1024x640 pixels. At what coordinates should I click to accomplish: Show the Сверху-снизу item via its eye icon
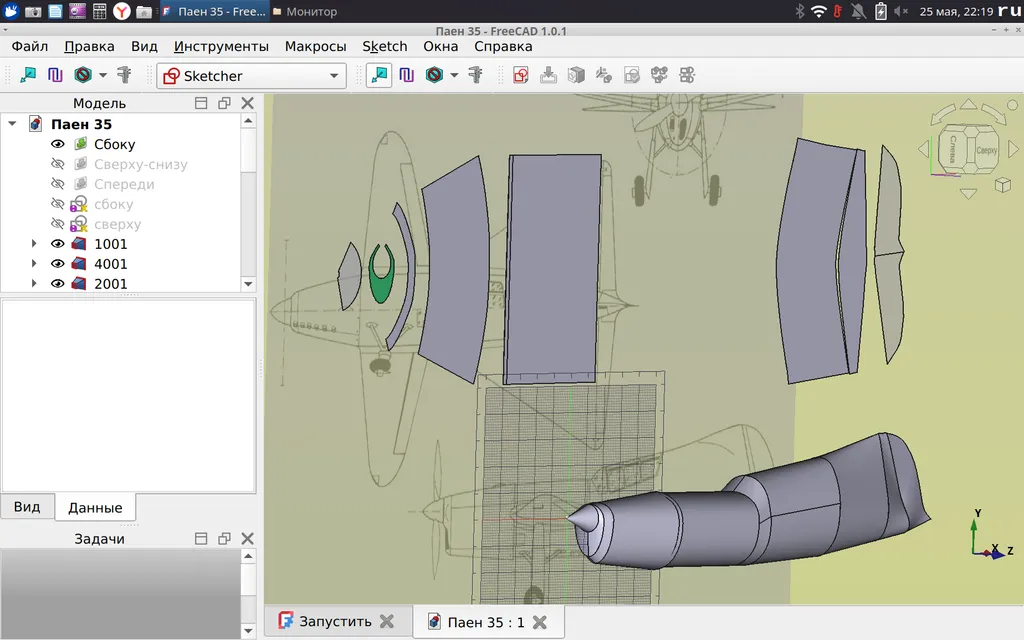(58, 164)
